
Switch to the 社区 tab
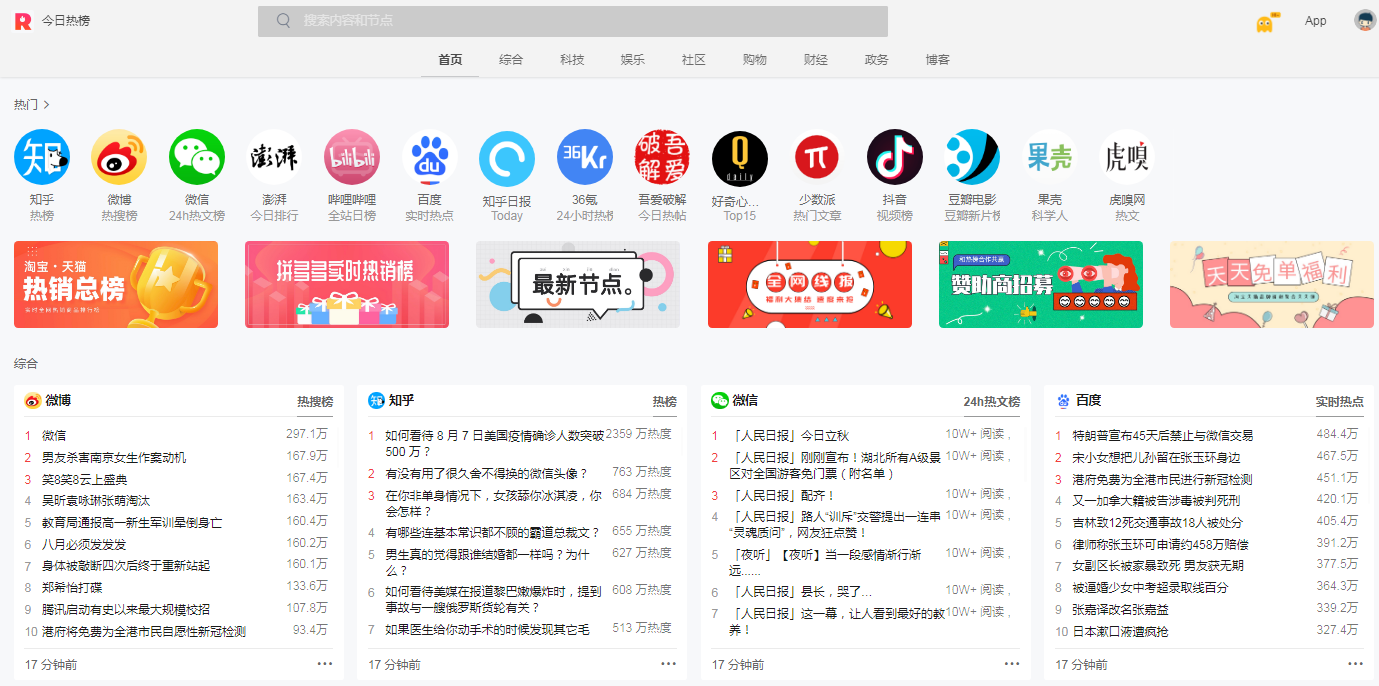(x=694, y=60)
